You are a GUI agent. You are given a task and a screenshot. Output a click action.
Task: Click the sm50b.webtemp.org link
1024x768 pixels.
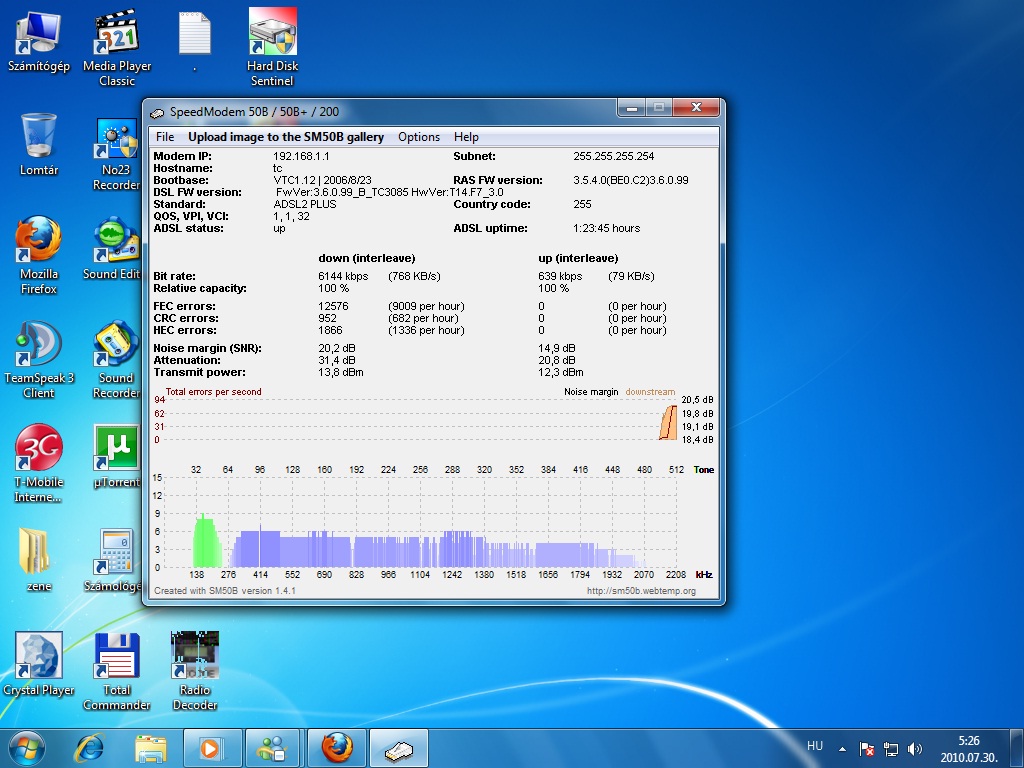tap(641, 590)
